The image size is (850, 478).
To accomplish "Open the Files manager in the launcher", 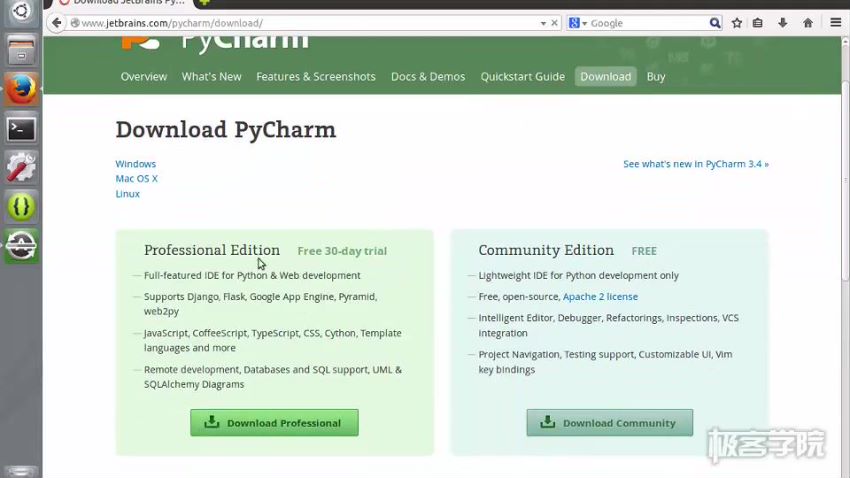I will tap(21, 51).
